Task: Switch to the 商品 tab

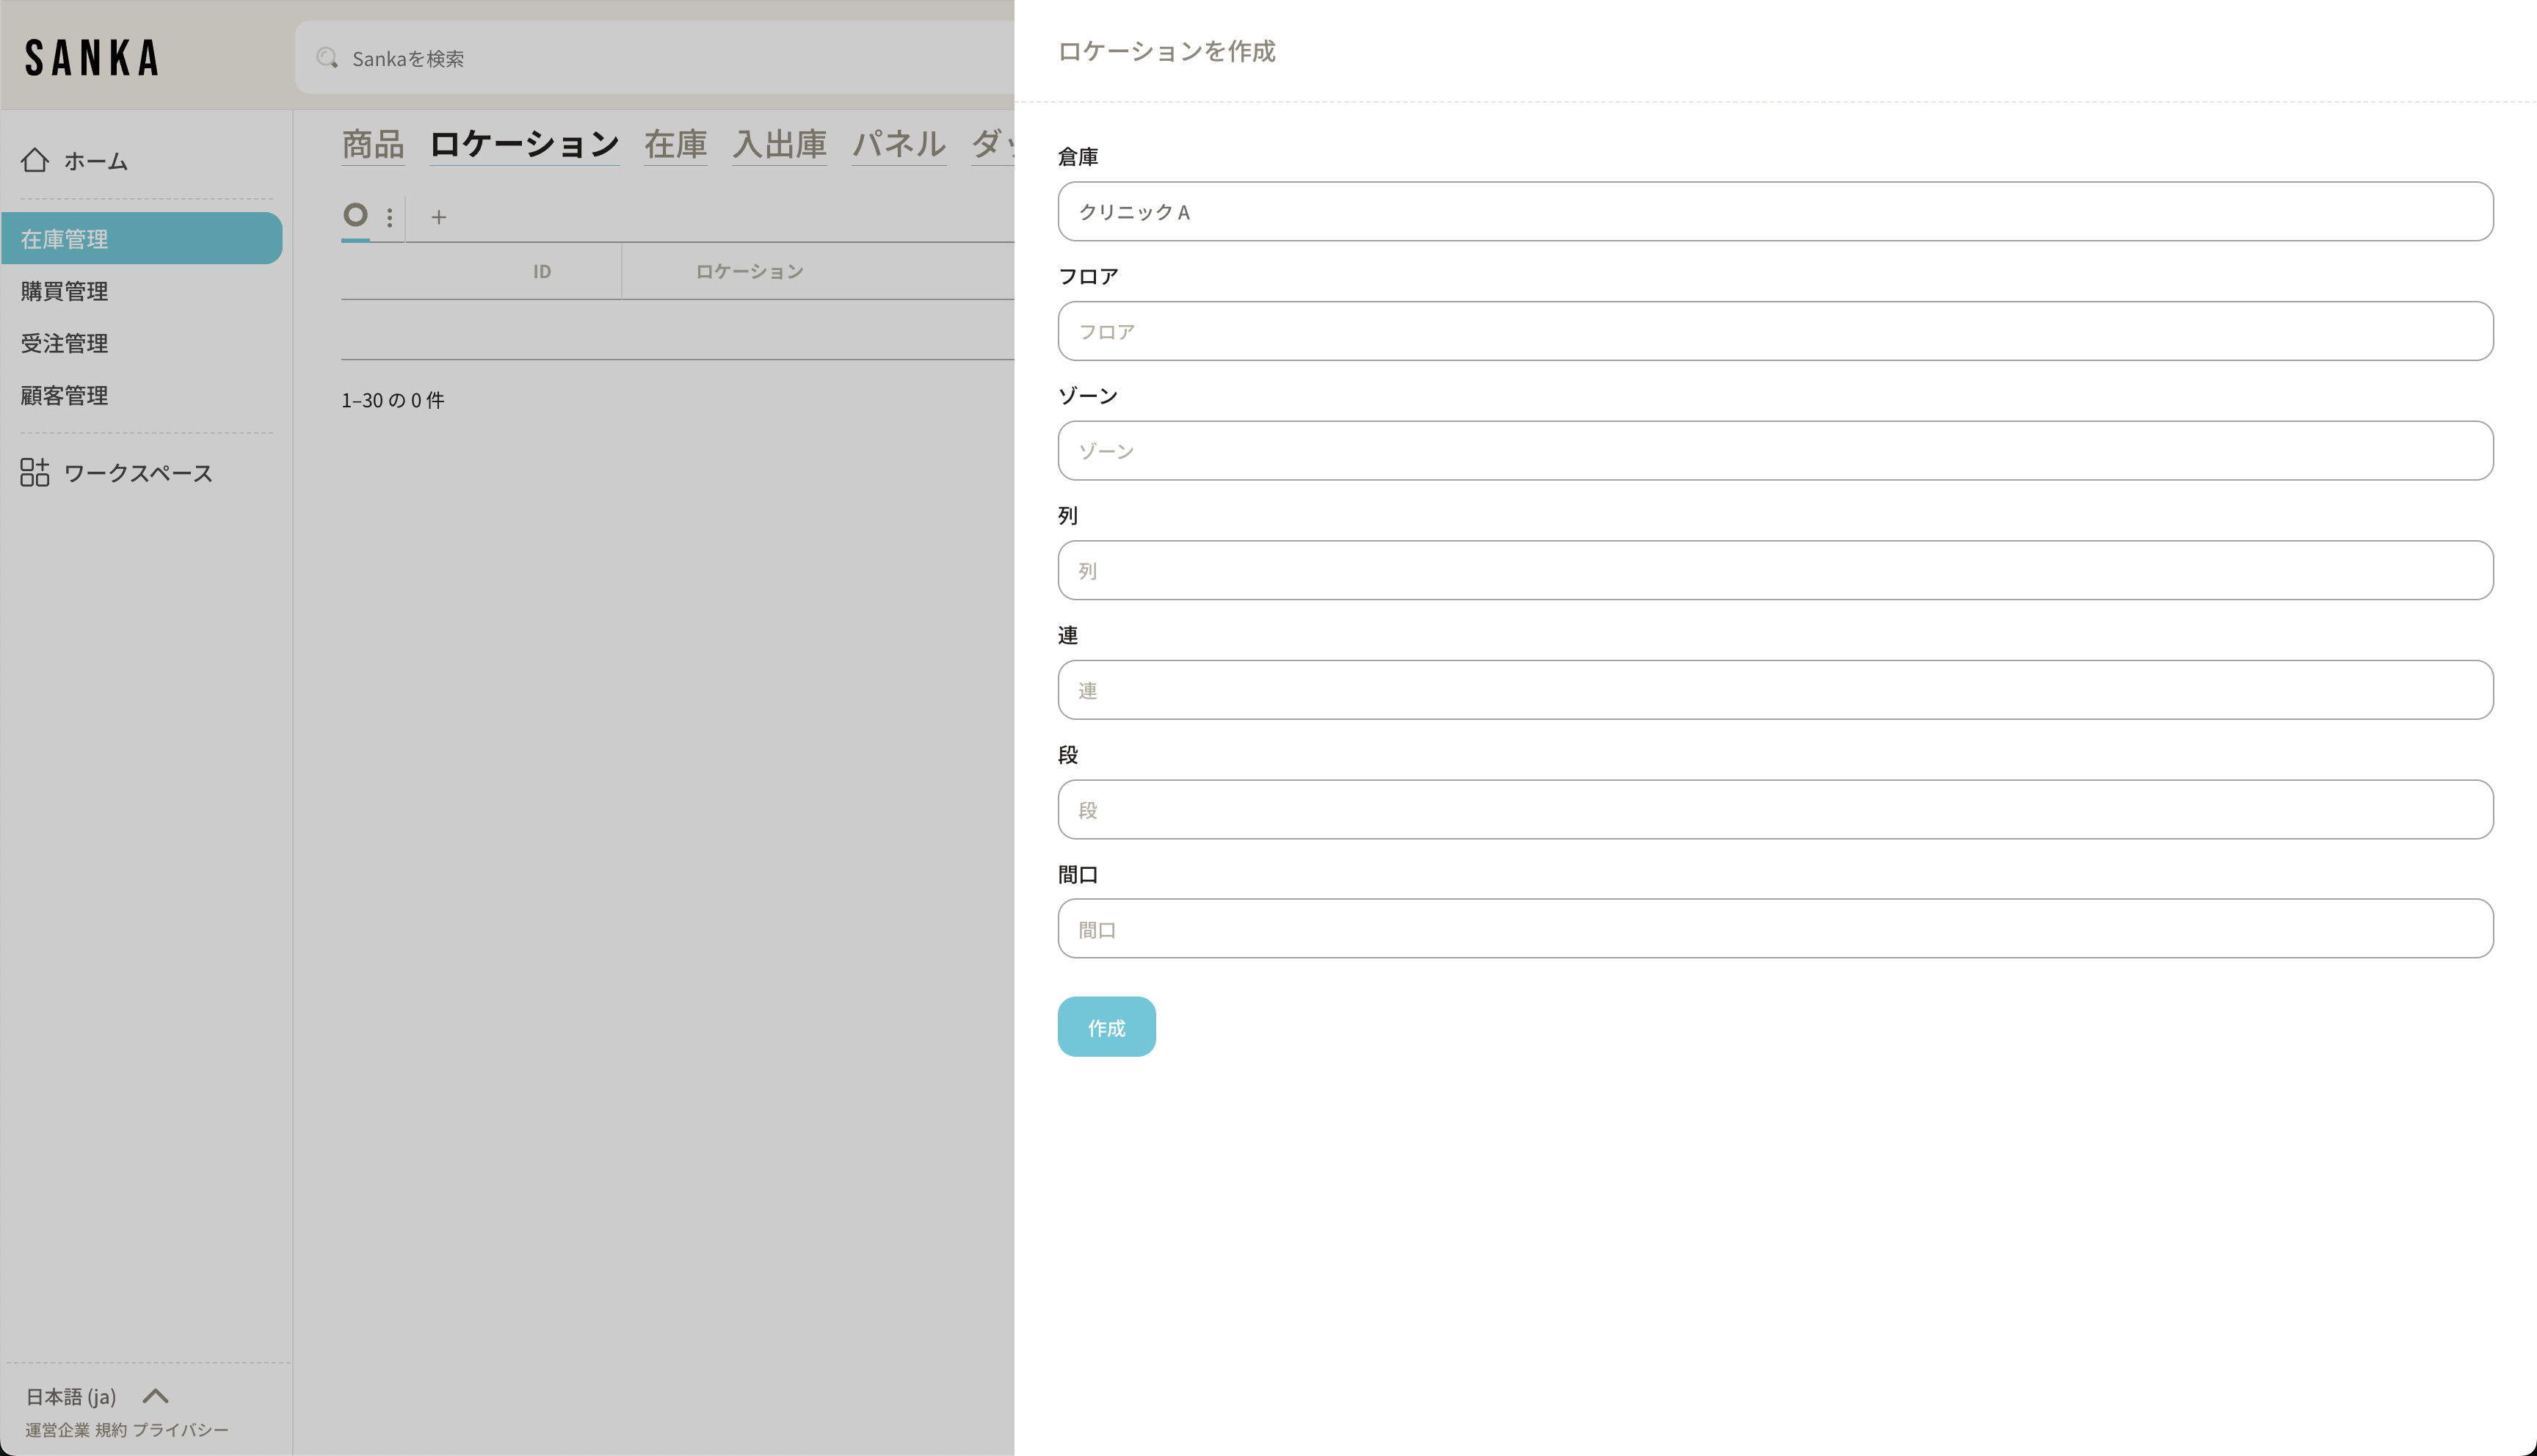Action: tap(372, 144)
